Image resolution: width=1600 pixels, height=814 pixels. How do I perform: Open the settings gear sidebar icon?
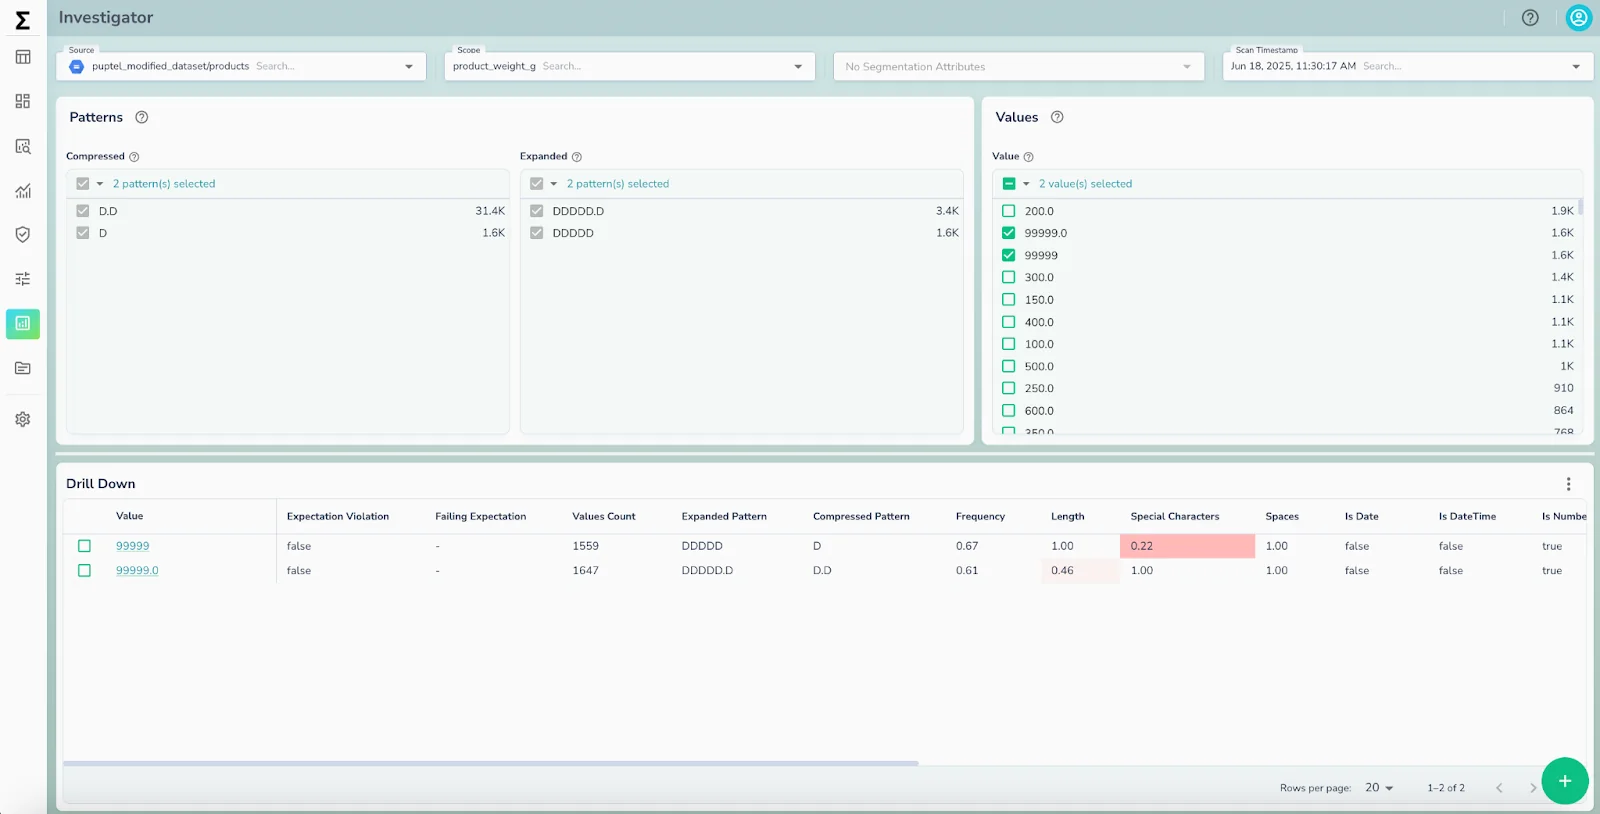23,419
